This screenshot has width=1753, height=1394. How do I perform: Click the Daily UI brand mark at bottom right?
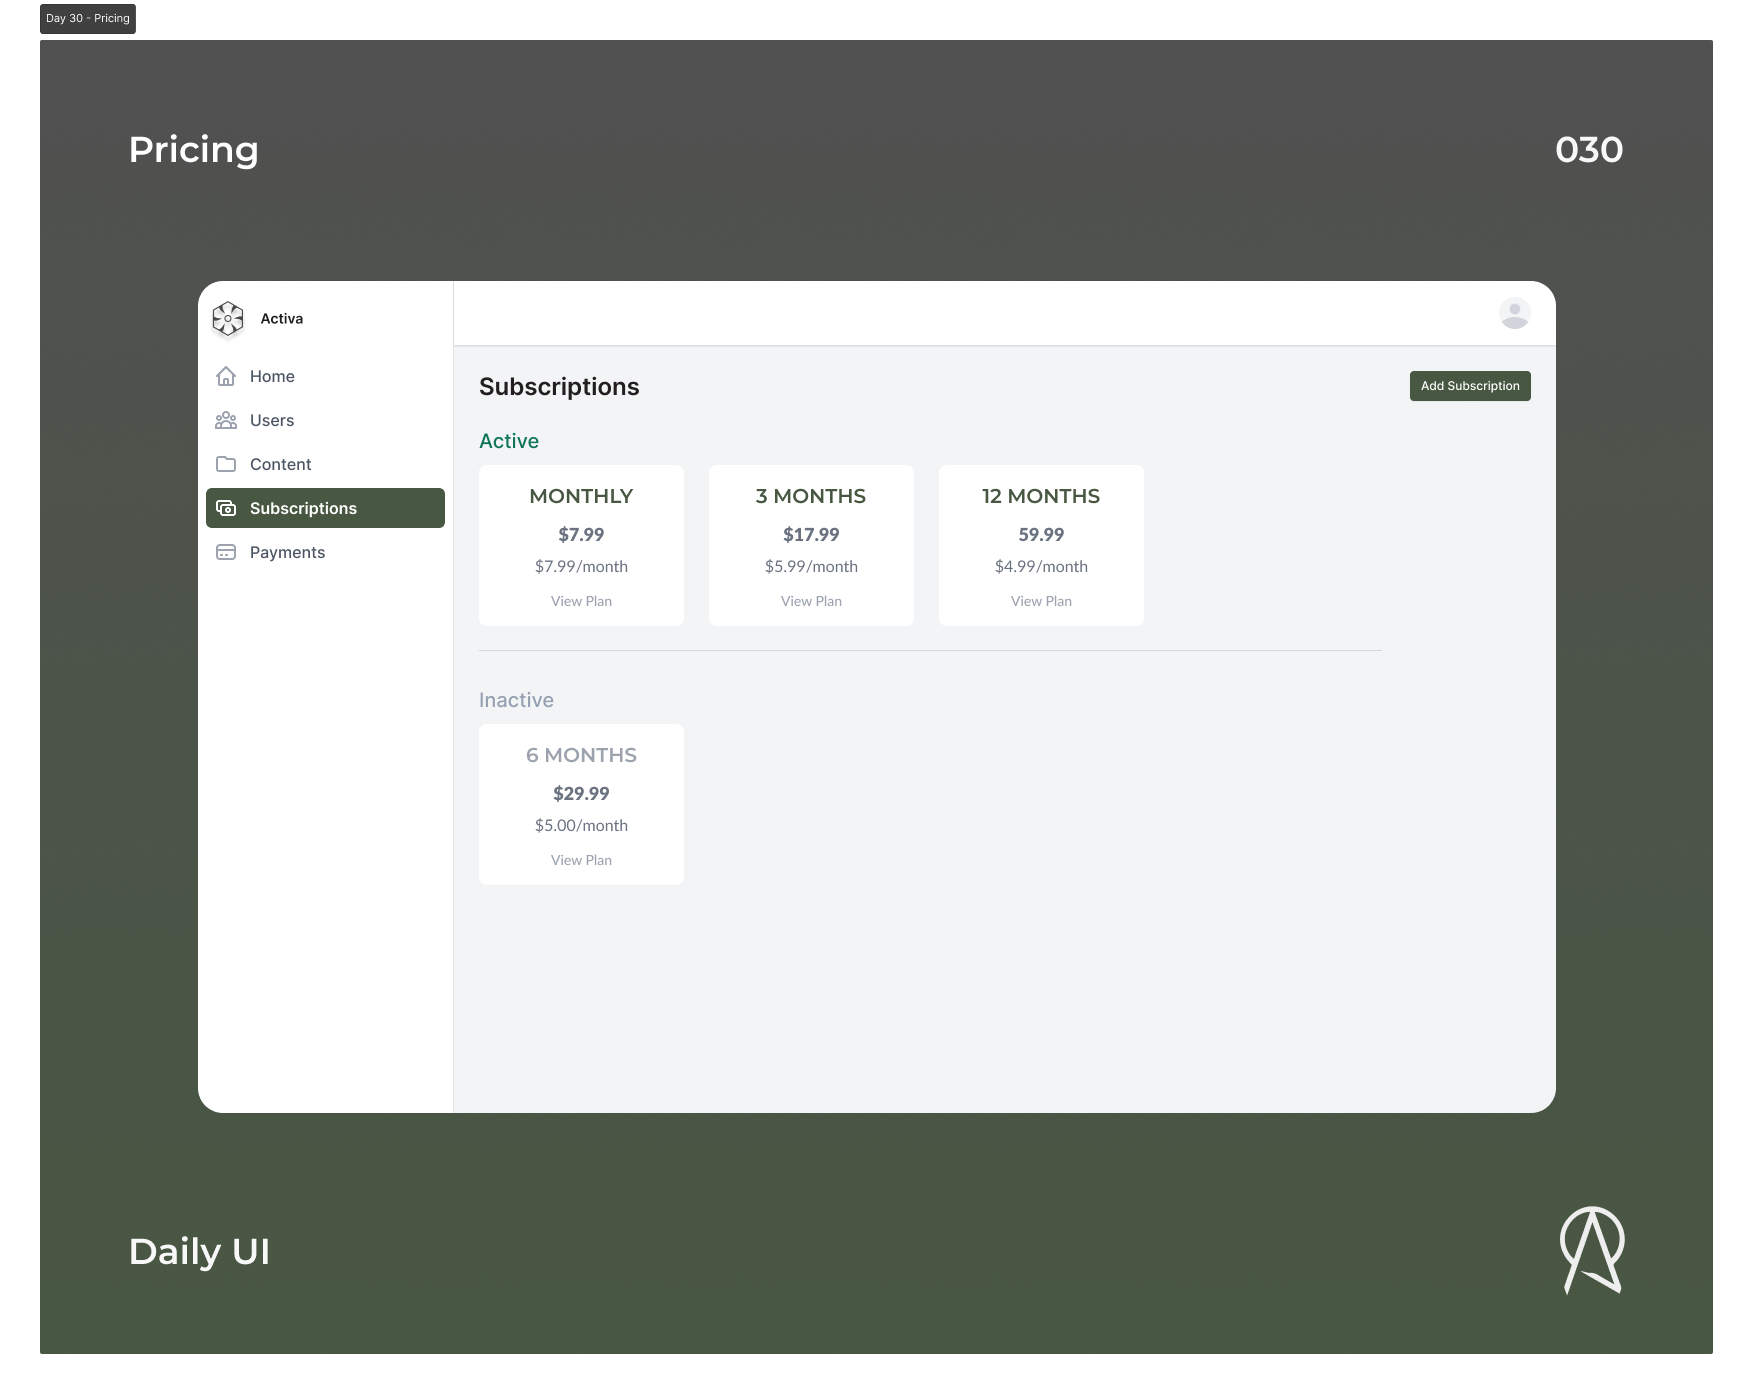tap(1594, 1251)
